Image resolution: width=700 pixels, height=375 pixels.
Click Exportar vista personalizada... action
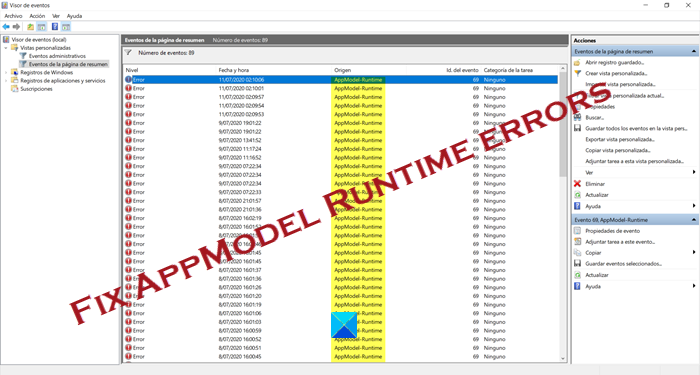(620, 140)
